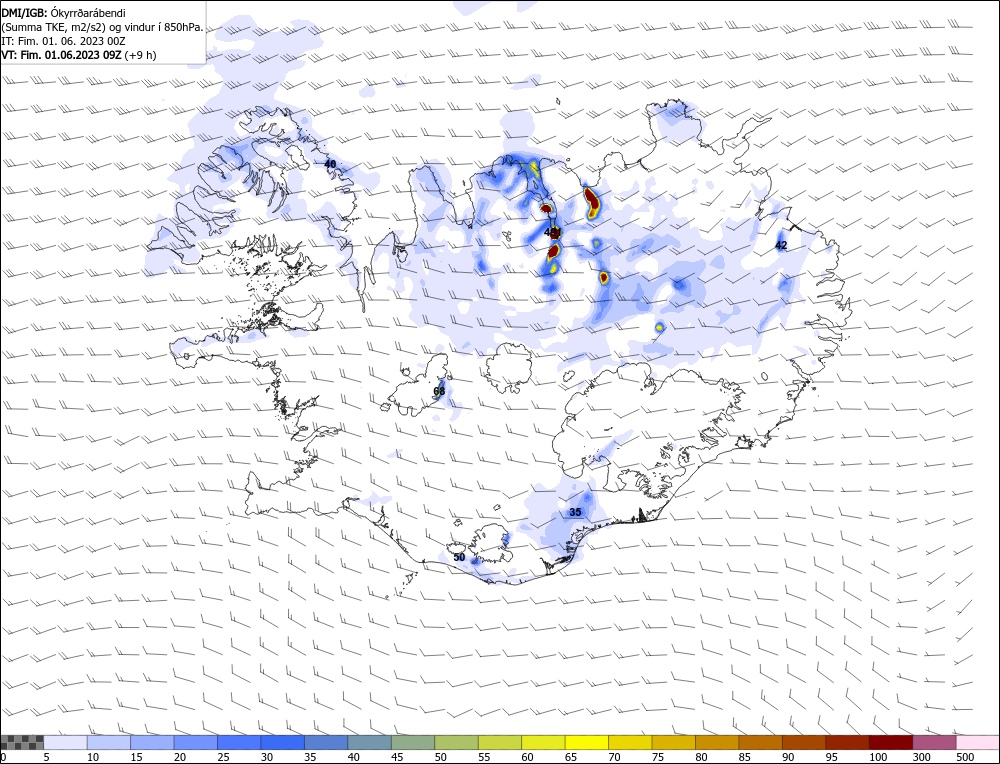Select the legend swatch between 45 and 50
The width and height of the screenshot is (1000, 764).
coord(413,742)
